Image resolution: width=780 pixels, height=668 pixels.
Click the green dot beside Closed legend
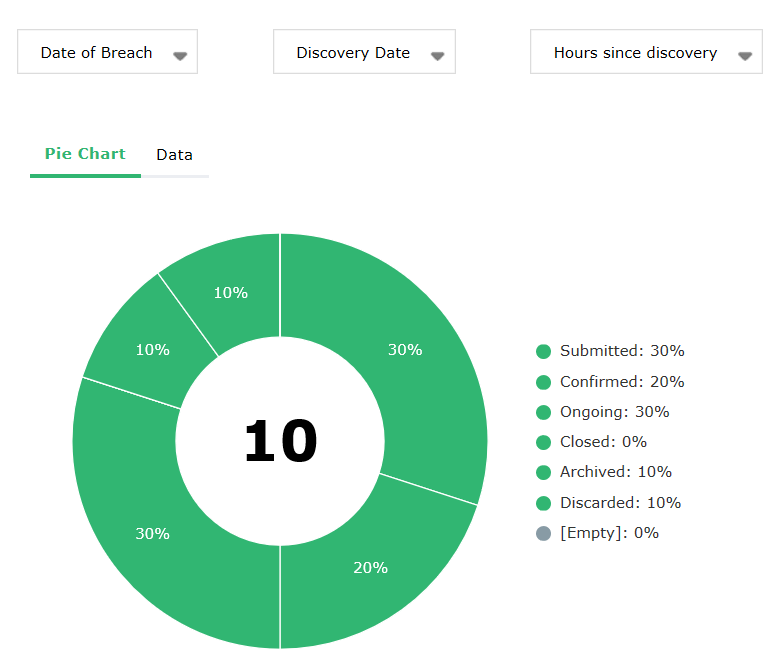[544, 442]
